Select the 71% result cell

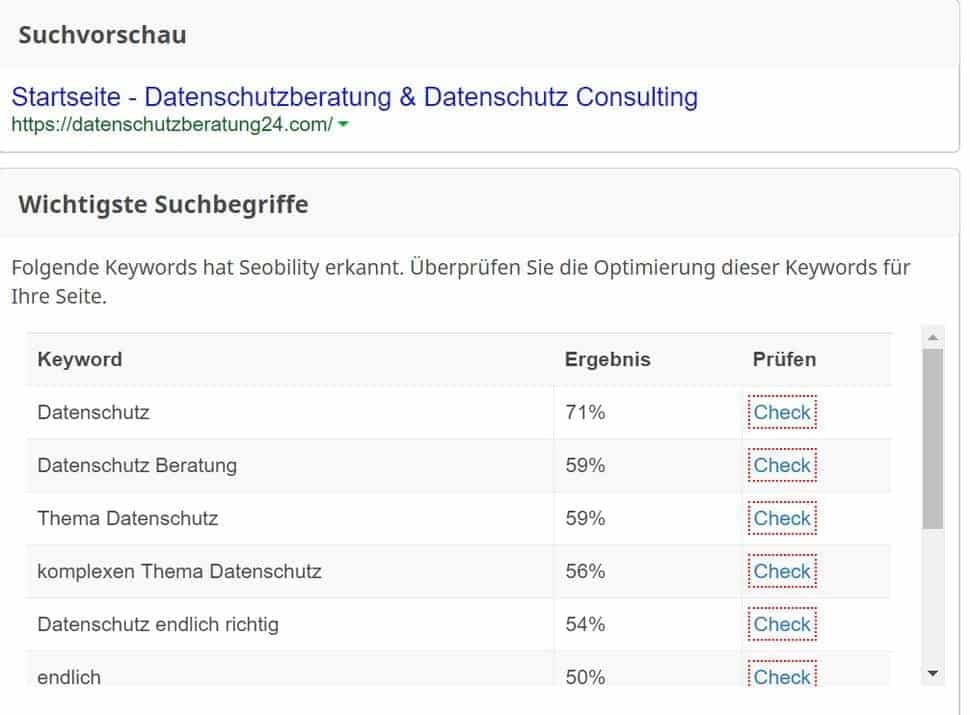pos(585,412)
